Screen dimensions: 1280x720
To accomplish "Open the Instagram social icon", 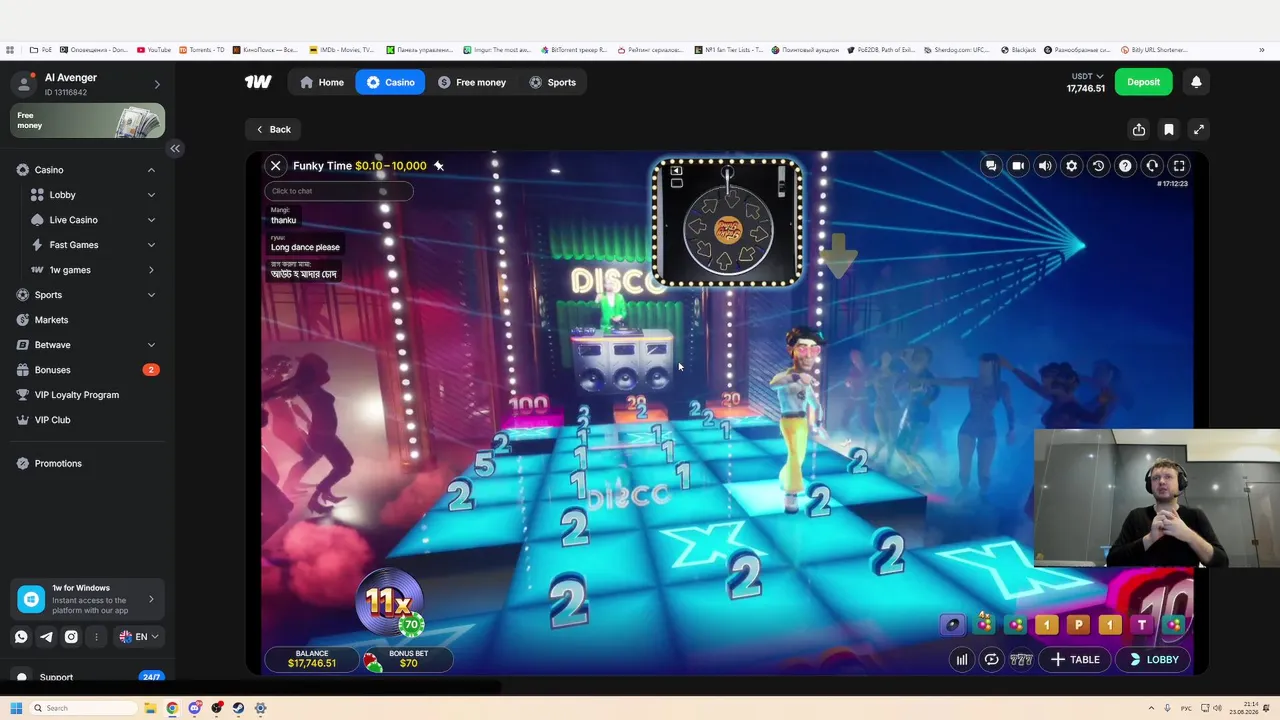I will click(x=71, y=637).
